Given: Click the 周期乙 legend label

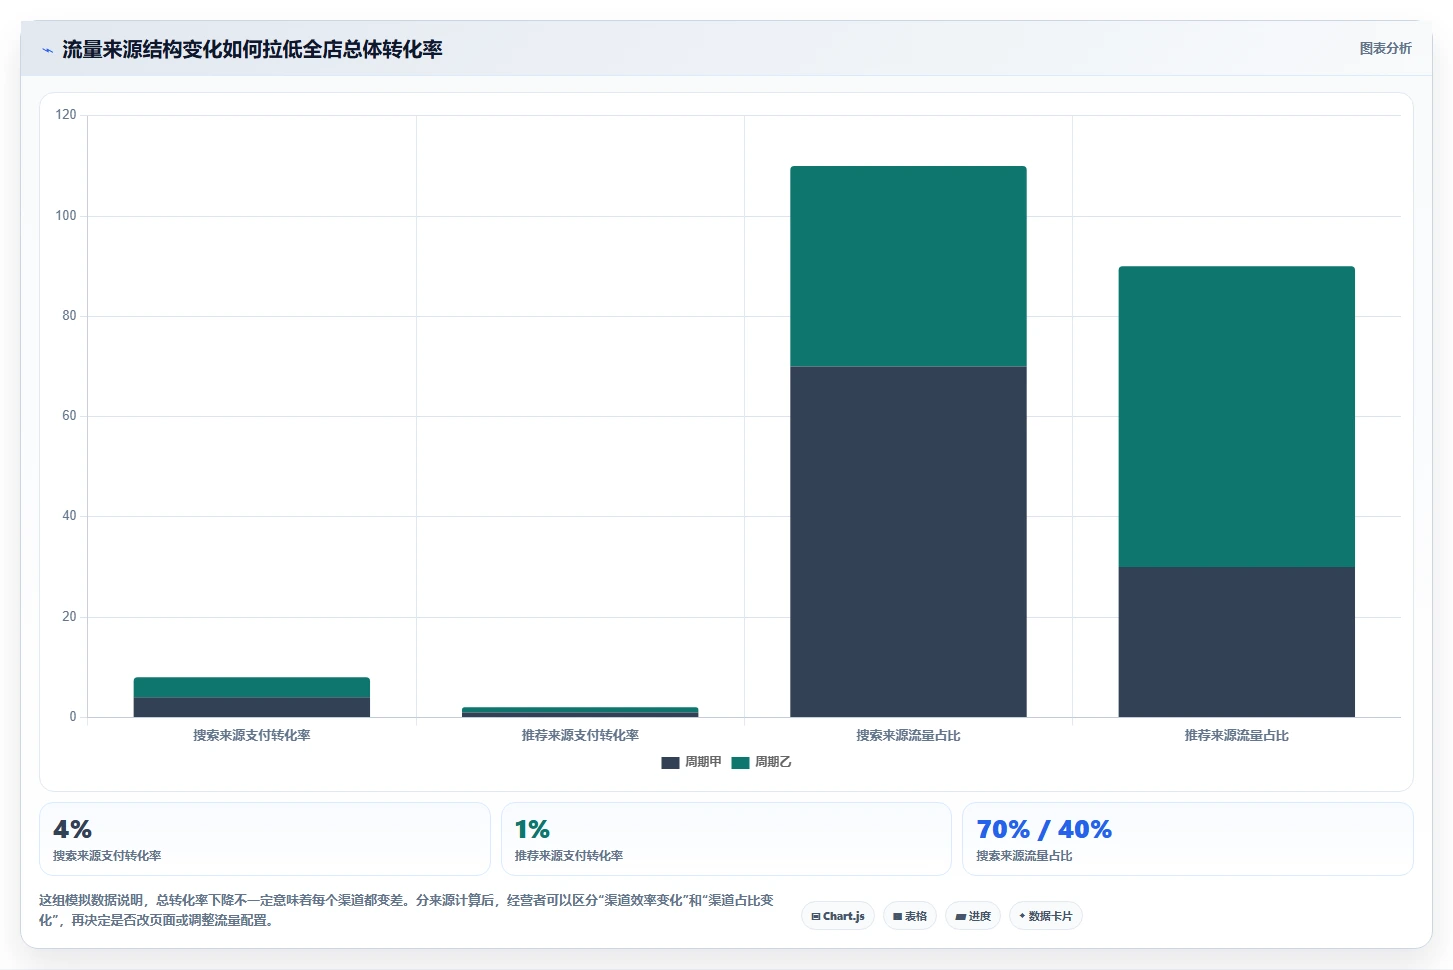Looking at the screenshot, I should [x=773, y=762].
